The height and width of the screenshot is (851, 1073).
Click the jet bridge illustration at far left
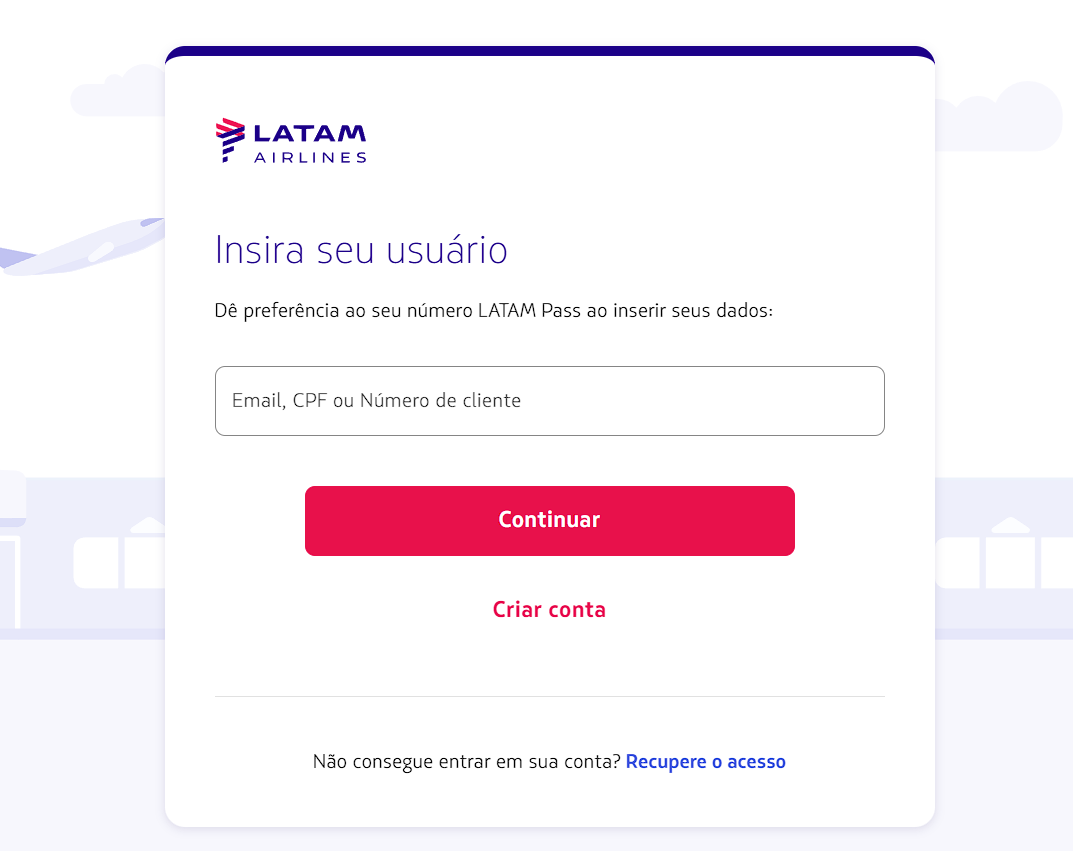(12, 547)
